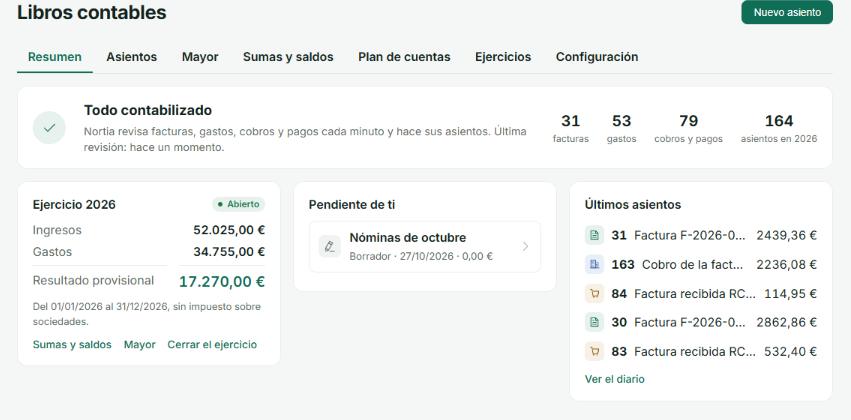Click the building icon for entry 163
This screenshot has height=420, width=851.
594,264
